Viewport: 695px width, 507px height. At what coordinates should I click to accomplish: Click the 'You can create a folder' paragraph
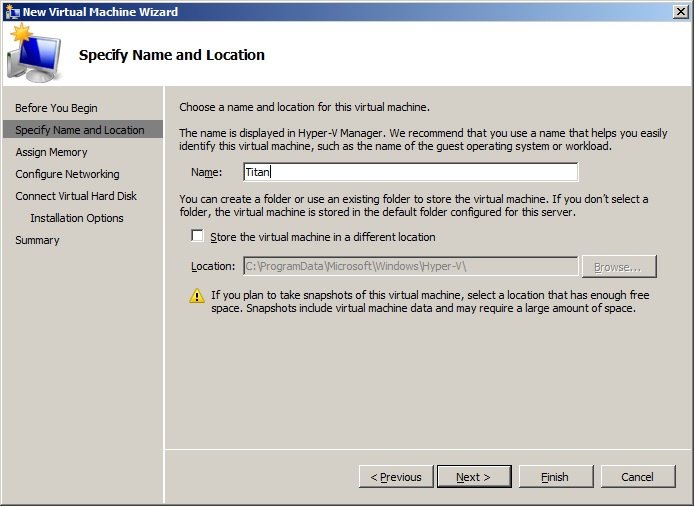(414, 206)
